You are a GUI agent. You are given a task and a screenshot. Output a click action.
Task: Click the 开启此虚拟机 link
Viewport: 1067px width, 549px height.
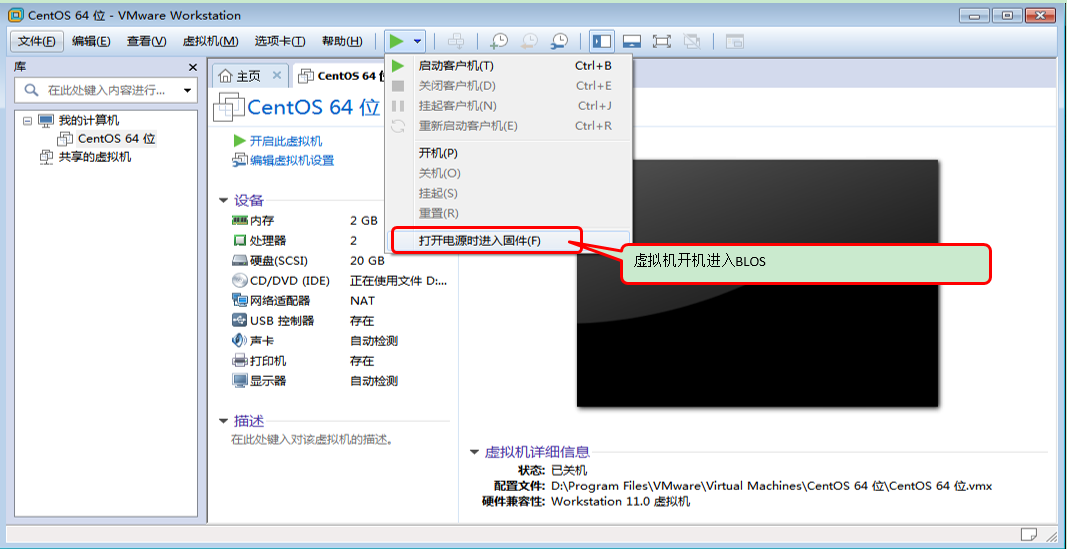(286, 142)
